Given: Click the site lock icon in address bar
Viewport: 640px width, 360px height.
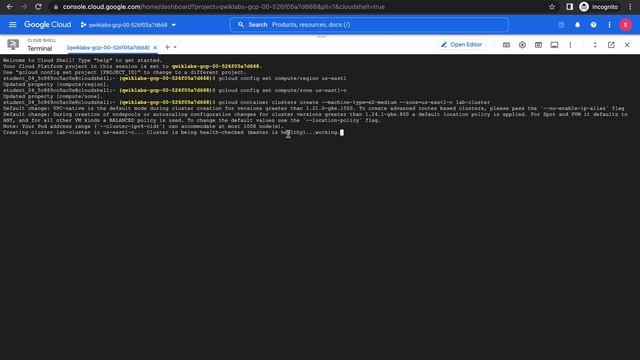Looking at the screenshot, I should pyautogui.click(x=56, y=7).
